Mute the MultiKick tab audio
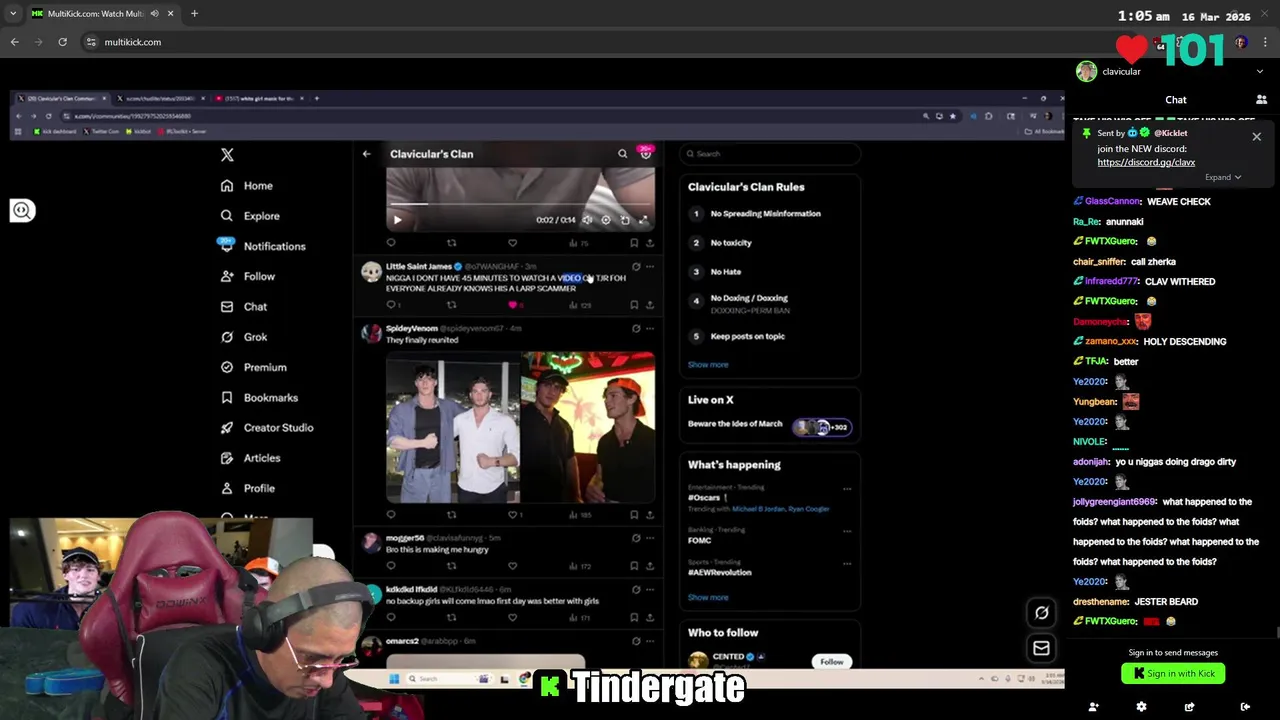This screenshot has height=720, width=1280. pyautogui.click(x=154, y=14)
